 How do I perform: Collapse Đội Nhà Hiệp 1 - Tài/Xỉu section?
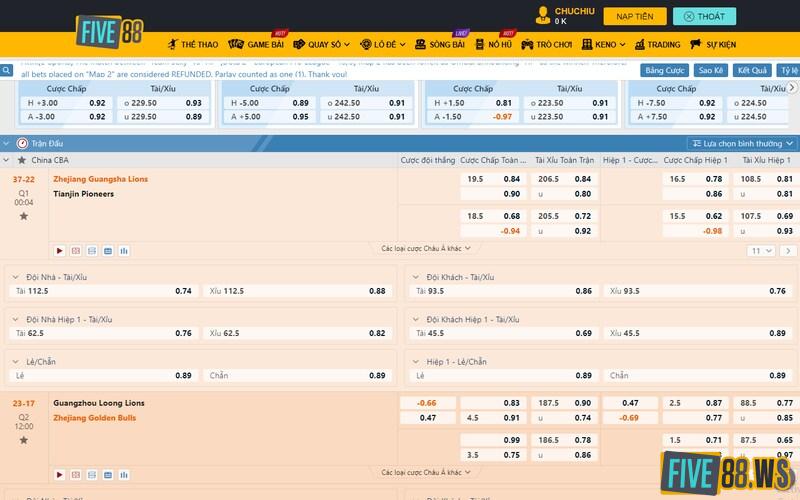click(x=15, y=319)
